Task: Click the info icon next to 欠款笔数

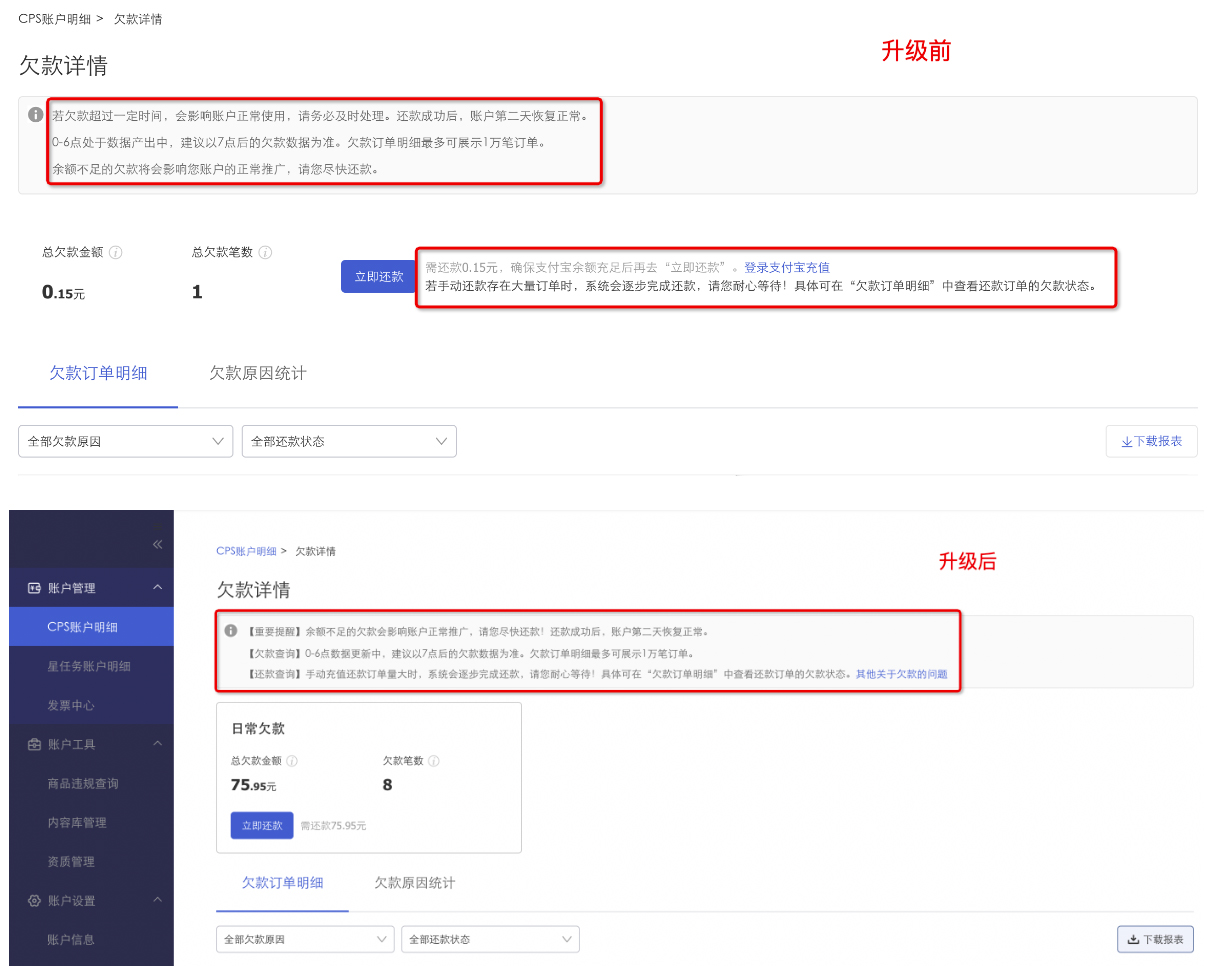Action: click(x=434, y=761)
